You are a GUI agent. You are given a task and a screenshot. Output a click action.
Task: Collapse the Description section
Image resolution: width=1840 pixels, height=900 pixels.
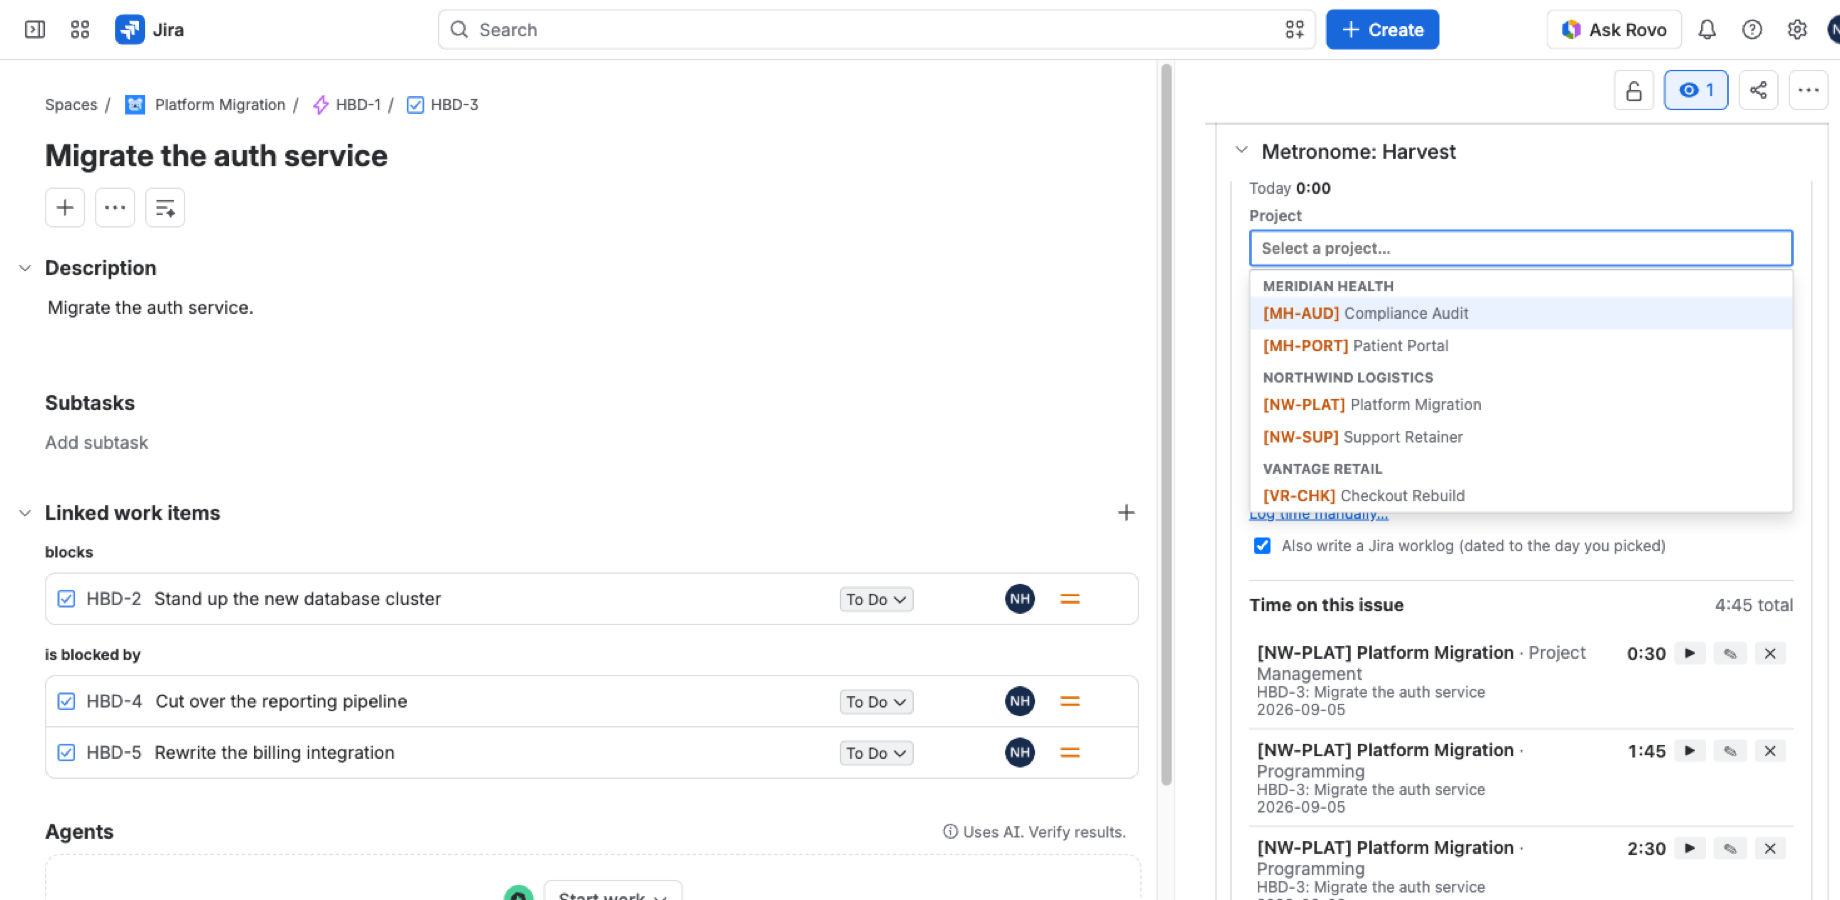pos(25,268)
